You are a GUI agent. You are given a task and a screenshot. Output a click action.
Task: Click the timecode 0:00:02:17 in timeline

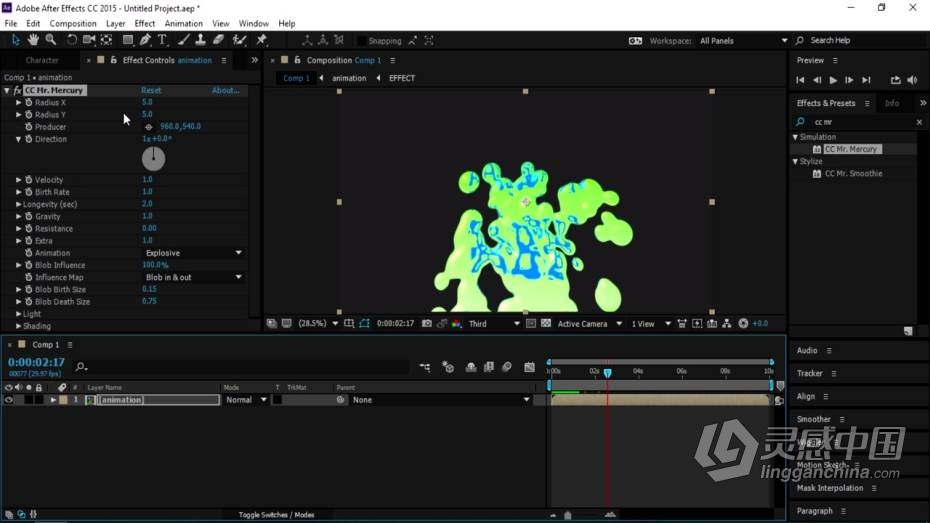[x=36, y=362]
